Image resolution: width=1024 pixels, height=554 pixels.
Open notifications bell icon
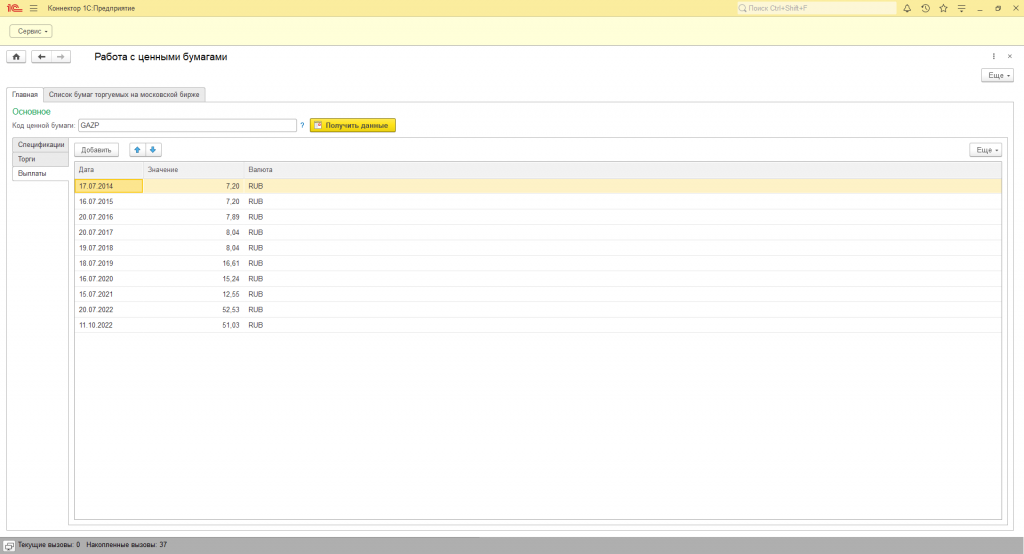pyautogui.click(x=907, y=8)
